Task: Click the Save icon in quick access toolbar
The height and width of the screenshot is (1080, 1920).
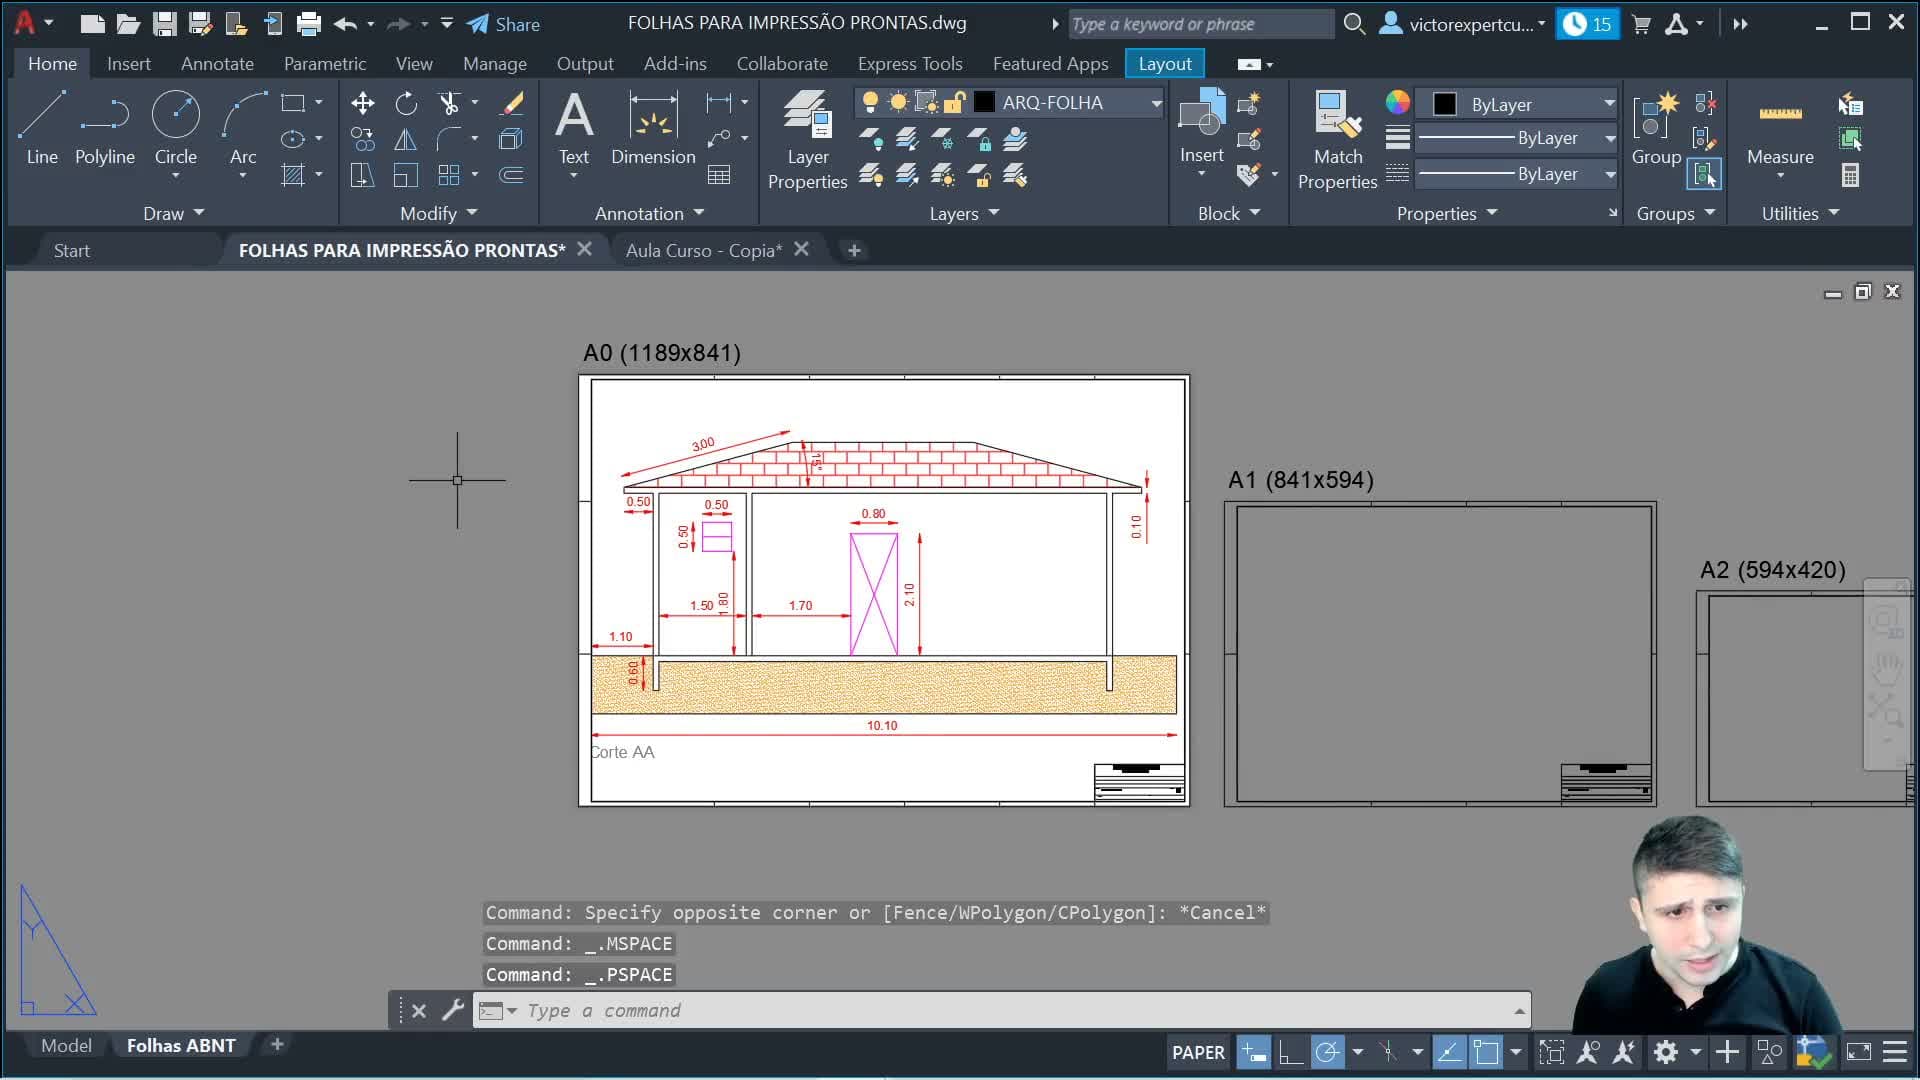Action: pyautogui.click(x=164, y=24)
